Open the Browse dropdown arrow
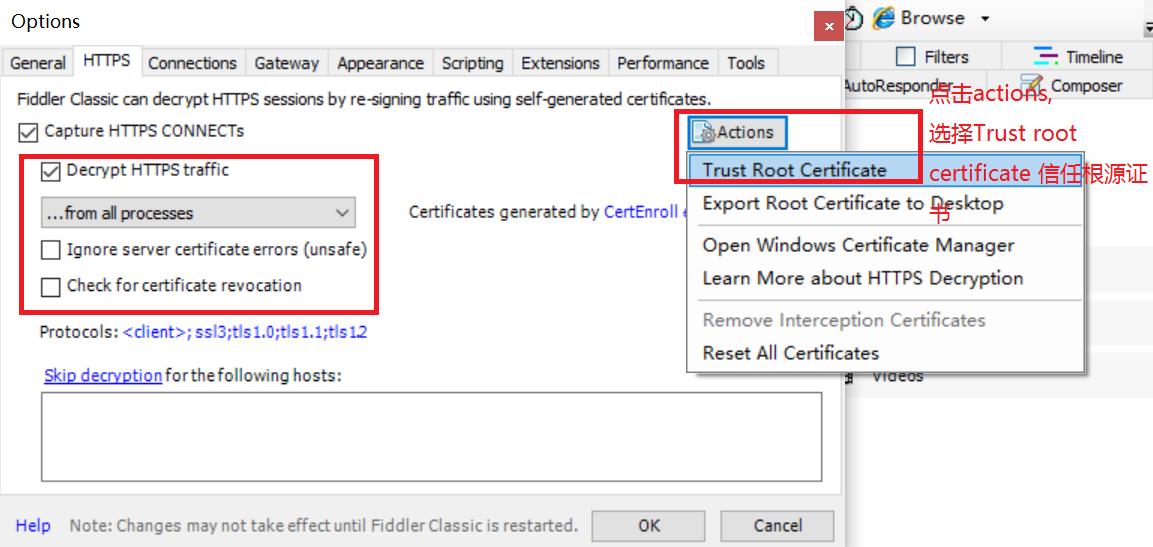 tap(985, 18)
